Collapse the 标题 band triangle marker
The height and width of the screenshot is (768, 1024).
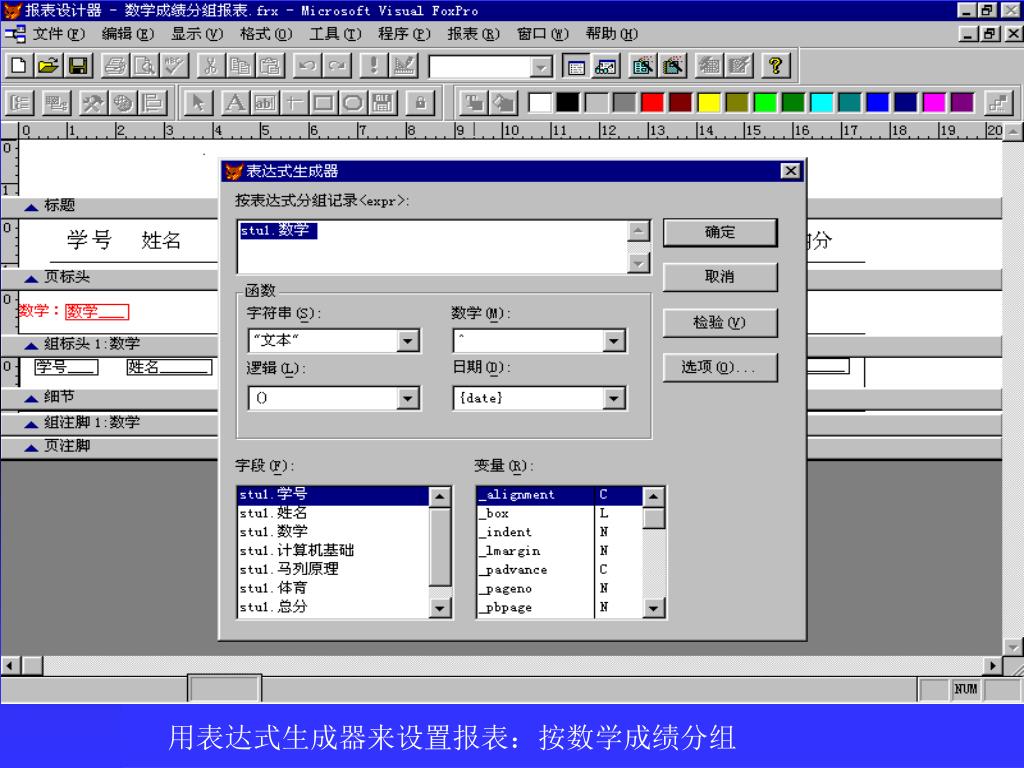31,207
